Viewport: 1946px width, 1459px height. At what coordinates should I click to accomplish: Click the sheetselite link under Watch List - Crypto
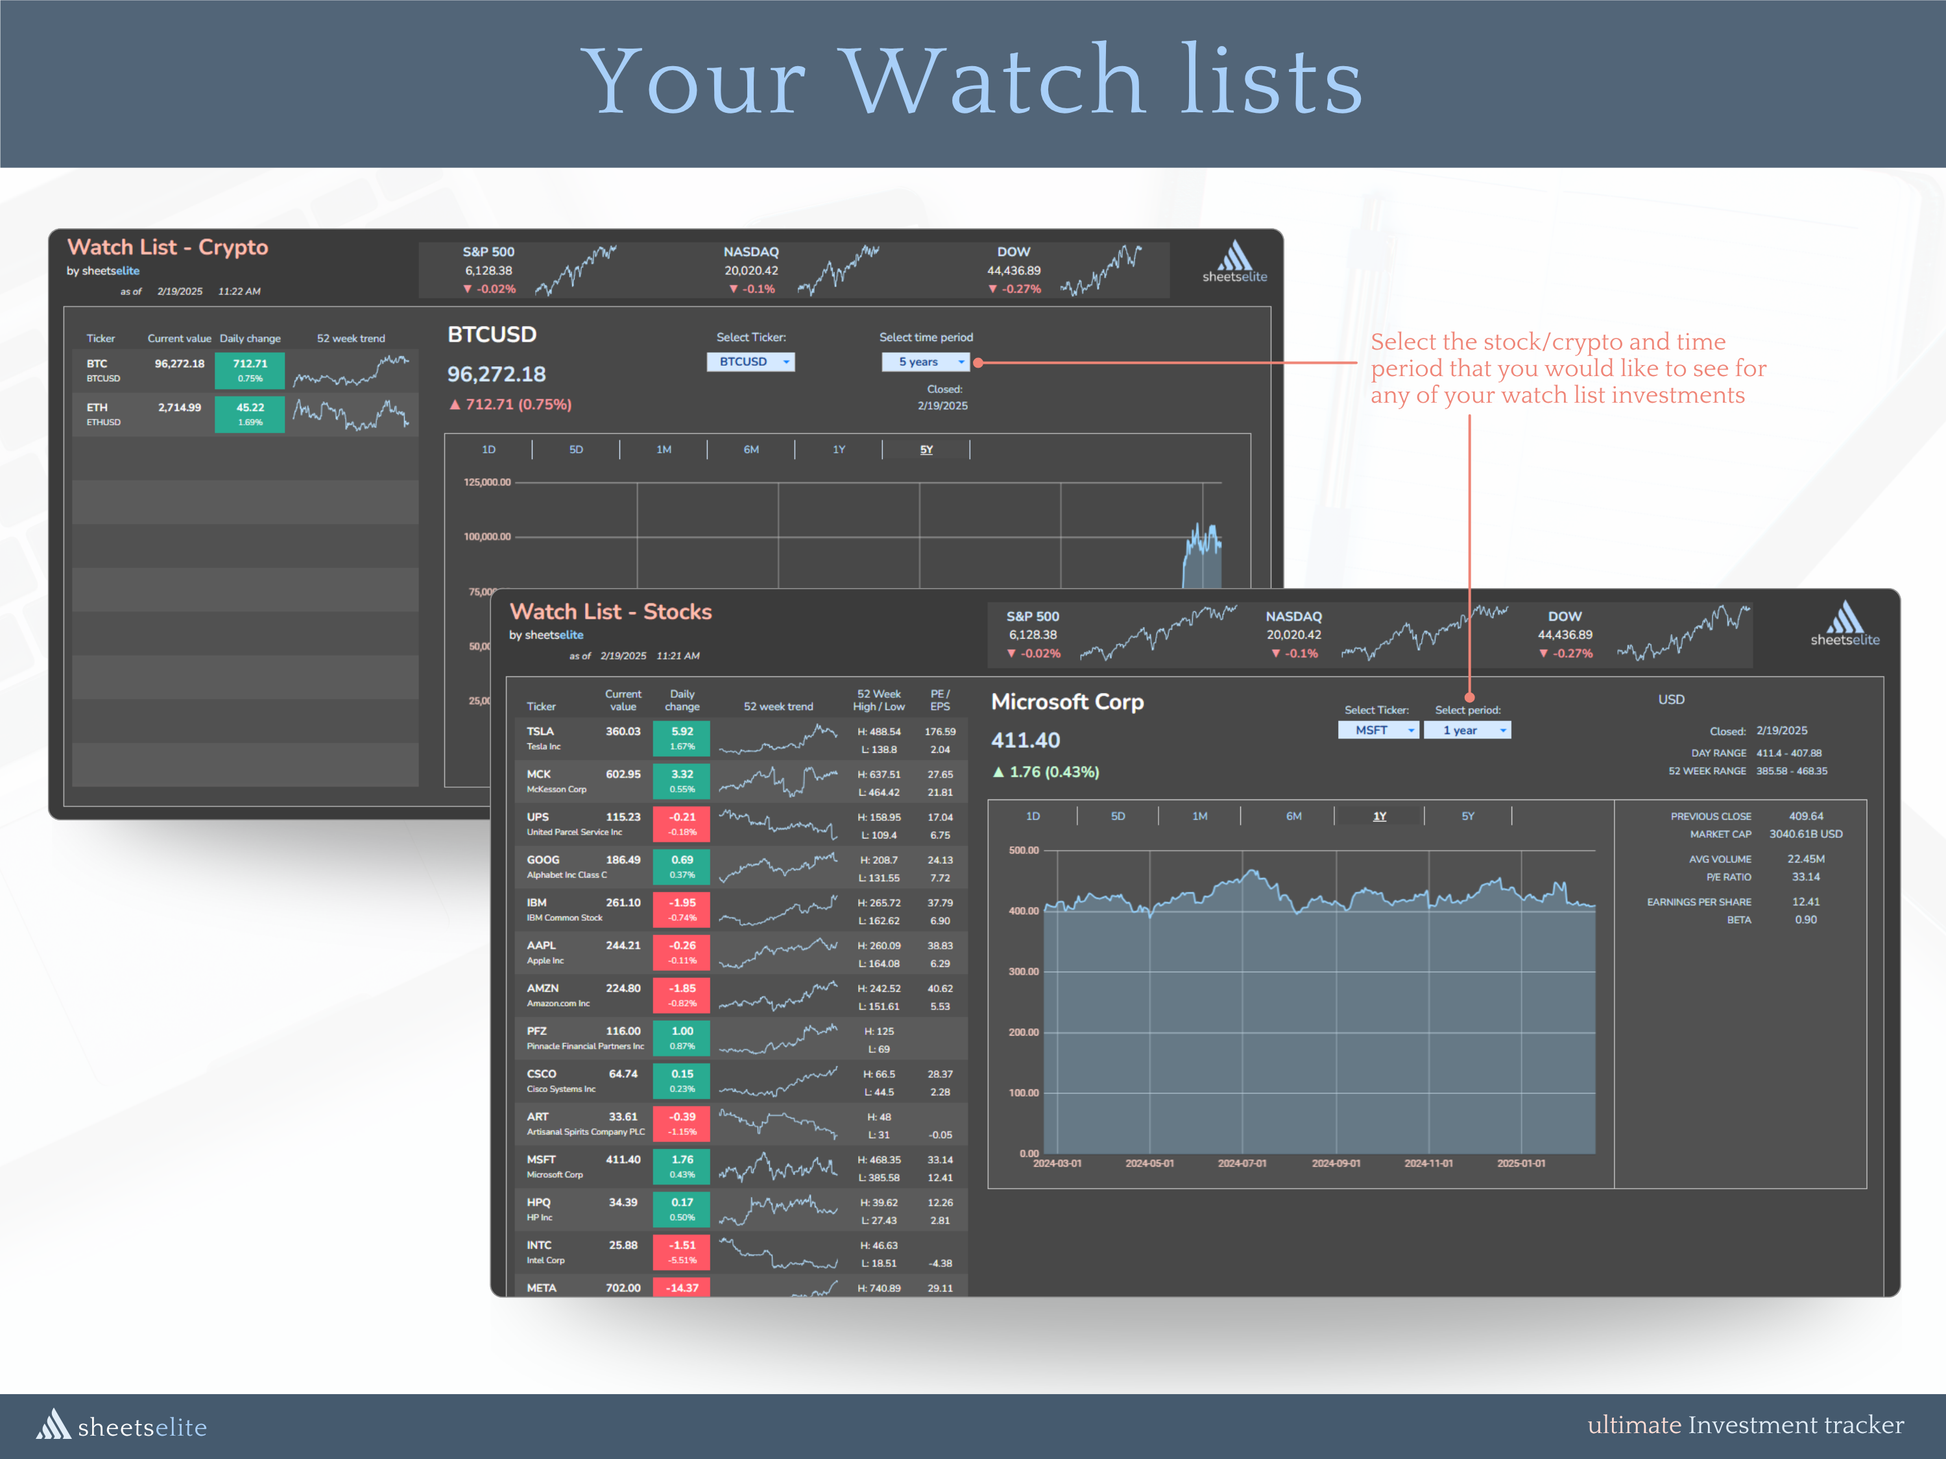(110, 271)
